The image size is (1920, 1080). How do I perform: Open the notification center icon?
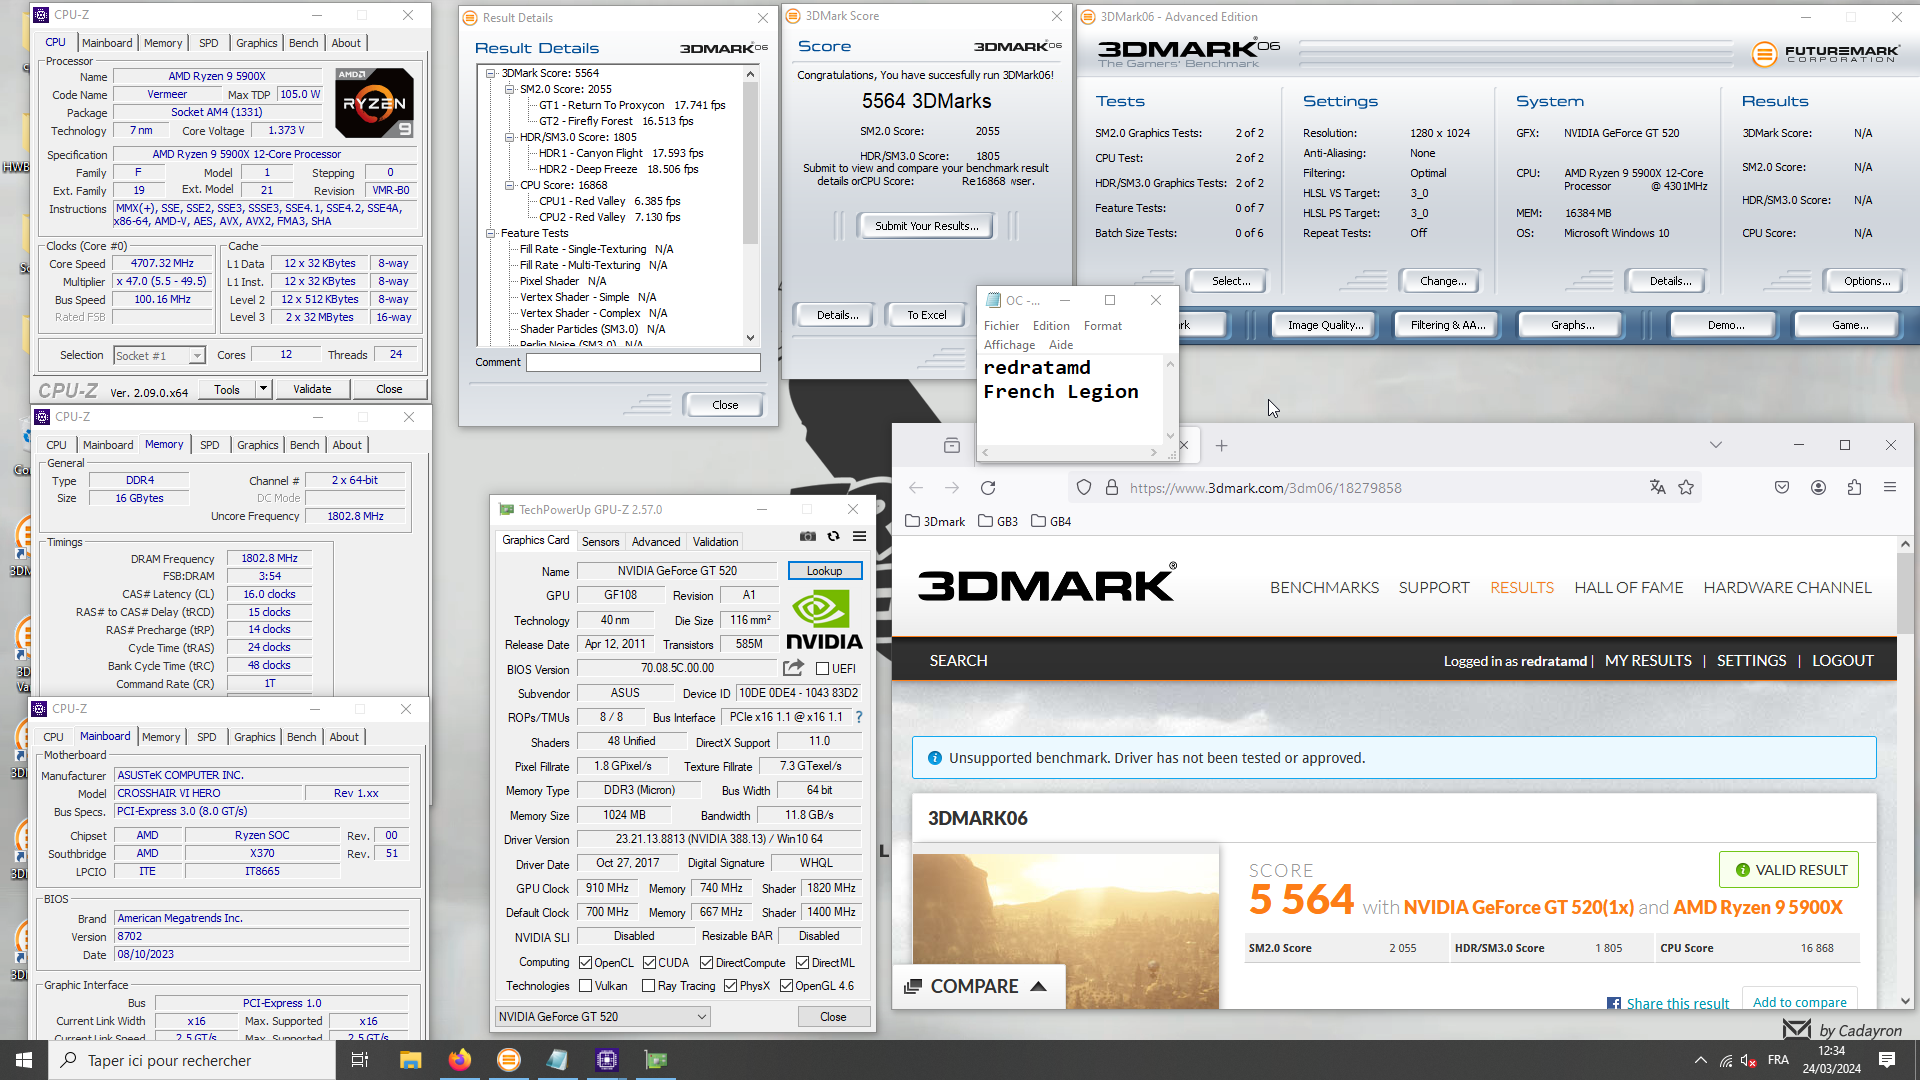[x=1887, y=1060]
